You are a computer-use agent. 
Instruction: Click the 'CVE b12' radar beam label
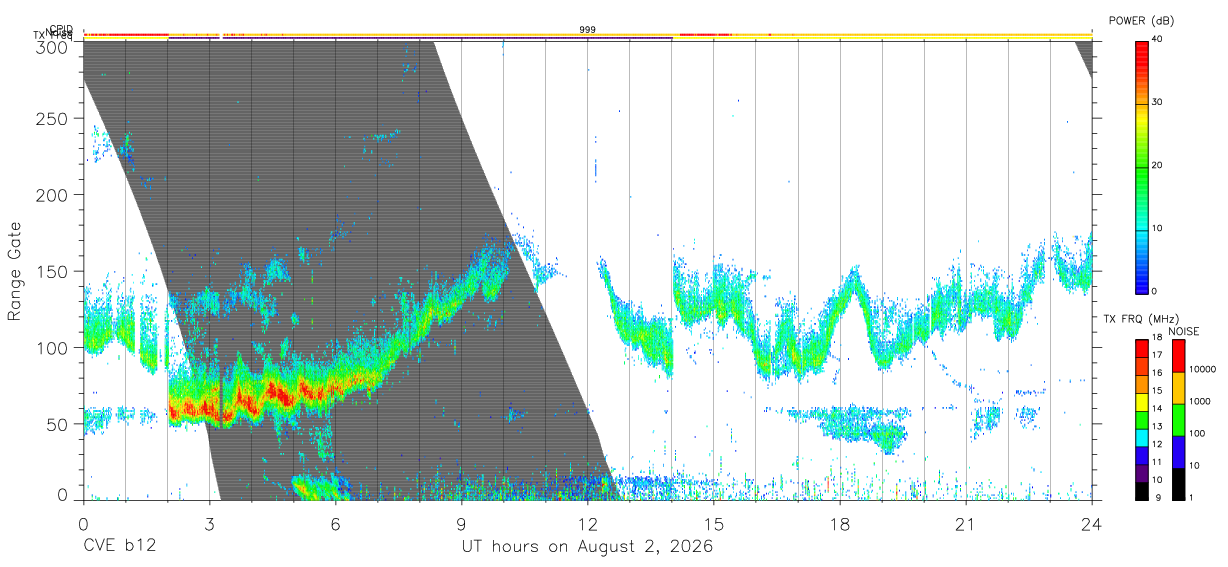(119, 547)
